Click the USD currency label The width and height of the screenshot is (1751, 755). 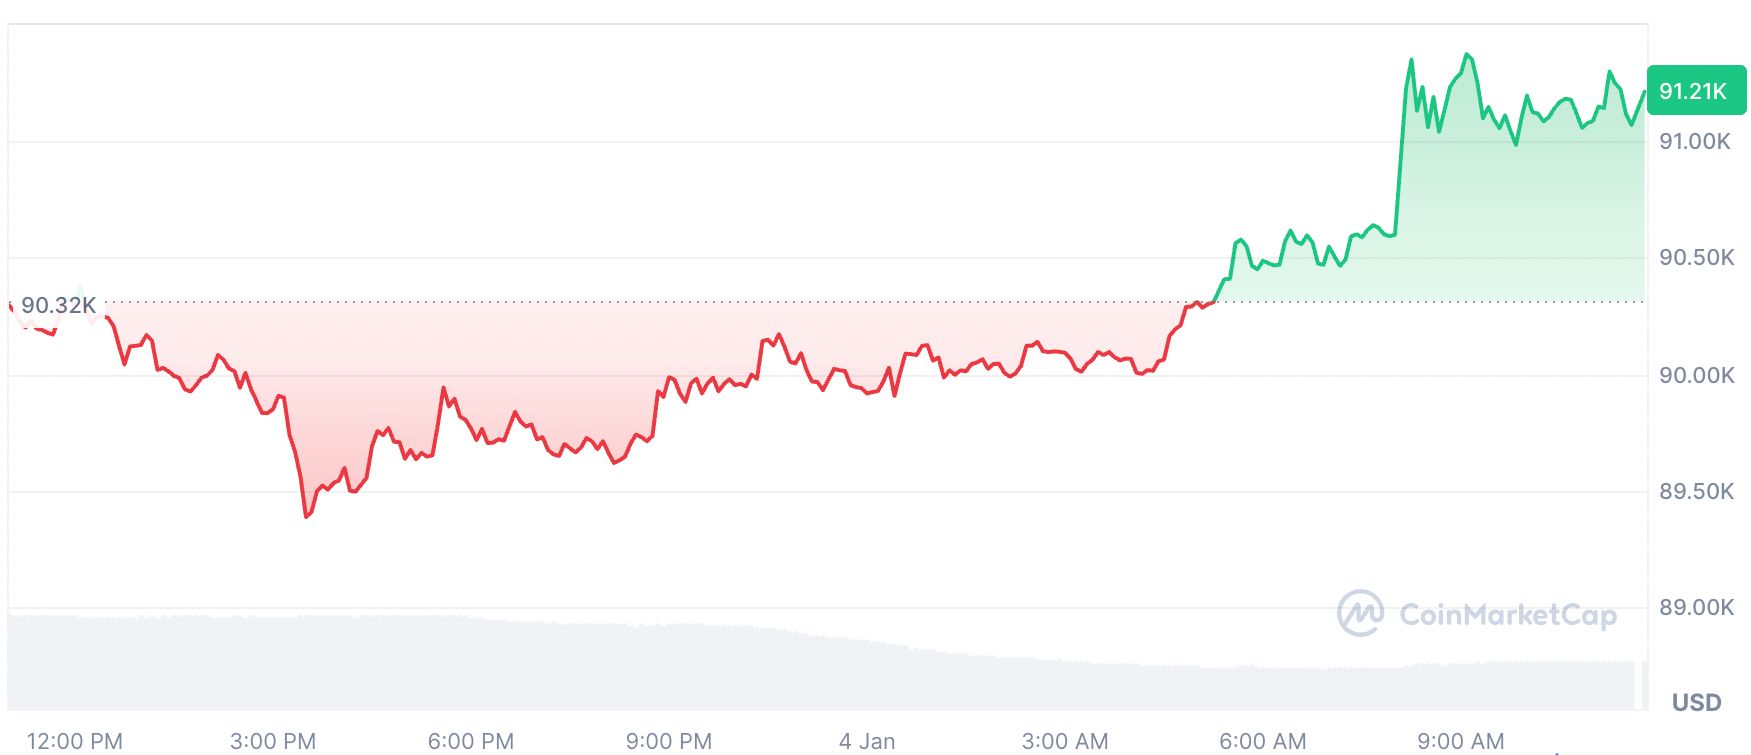pos(1696,702)
